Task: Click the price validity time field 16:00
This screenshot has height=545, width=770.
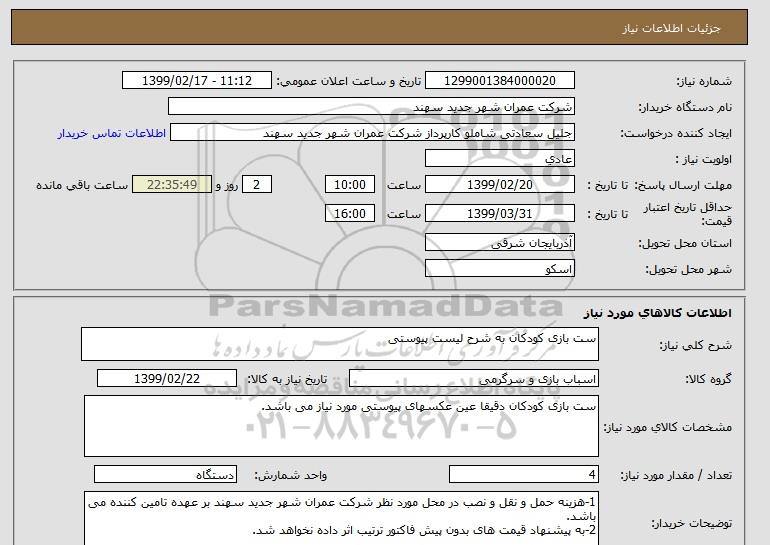Action: coord(350,214)
